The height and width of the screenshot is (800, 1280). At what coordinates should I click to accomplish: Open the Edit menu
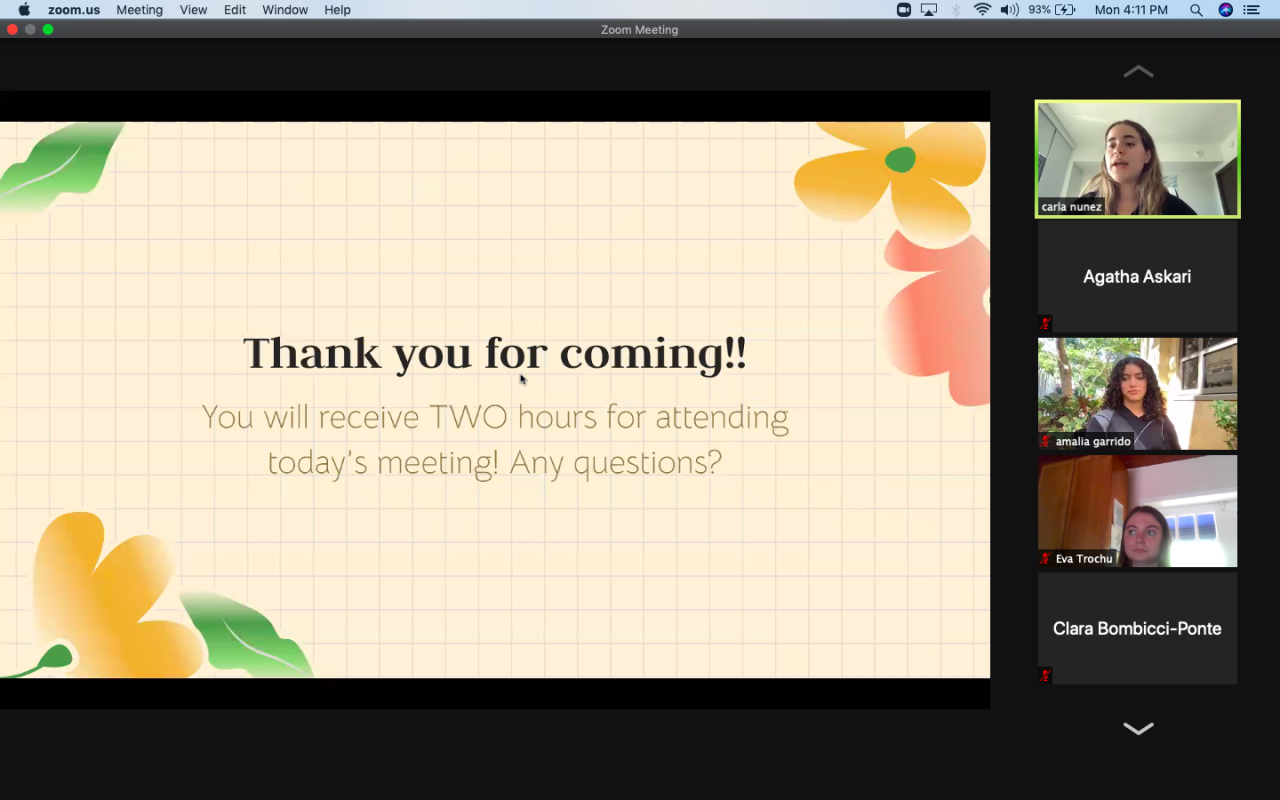tap(235, 10)
